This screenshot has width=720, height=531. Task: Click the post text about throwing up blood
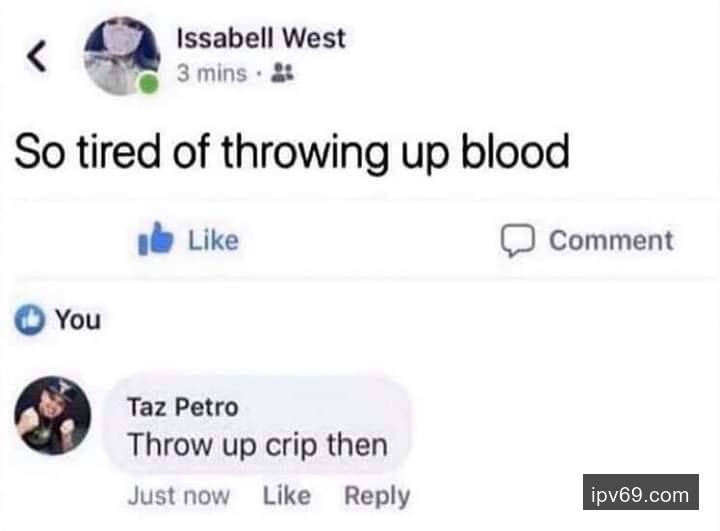coord(292,152)
